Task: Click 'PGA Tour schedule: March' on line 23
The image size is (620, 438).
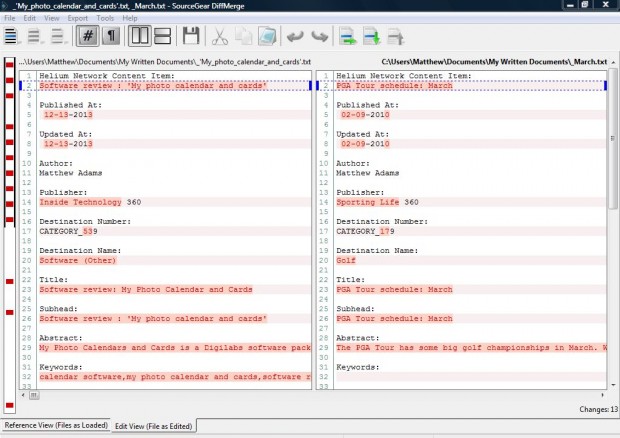Action: tap(394, 289)
